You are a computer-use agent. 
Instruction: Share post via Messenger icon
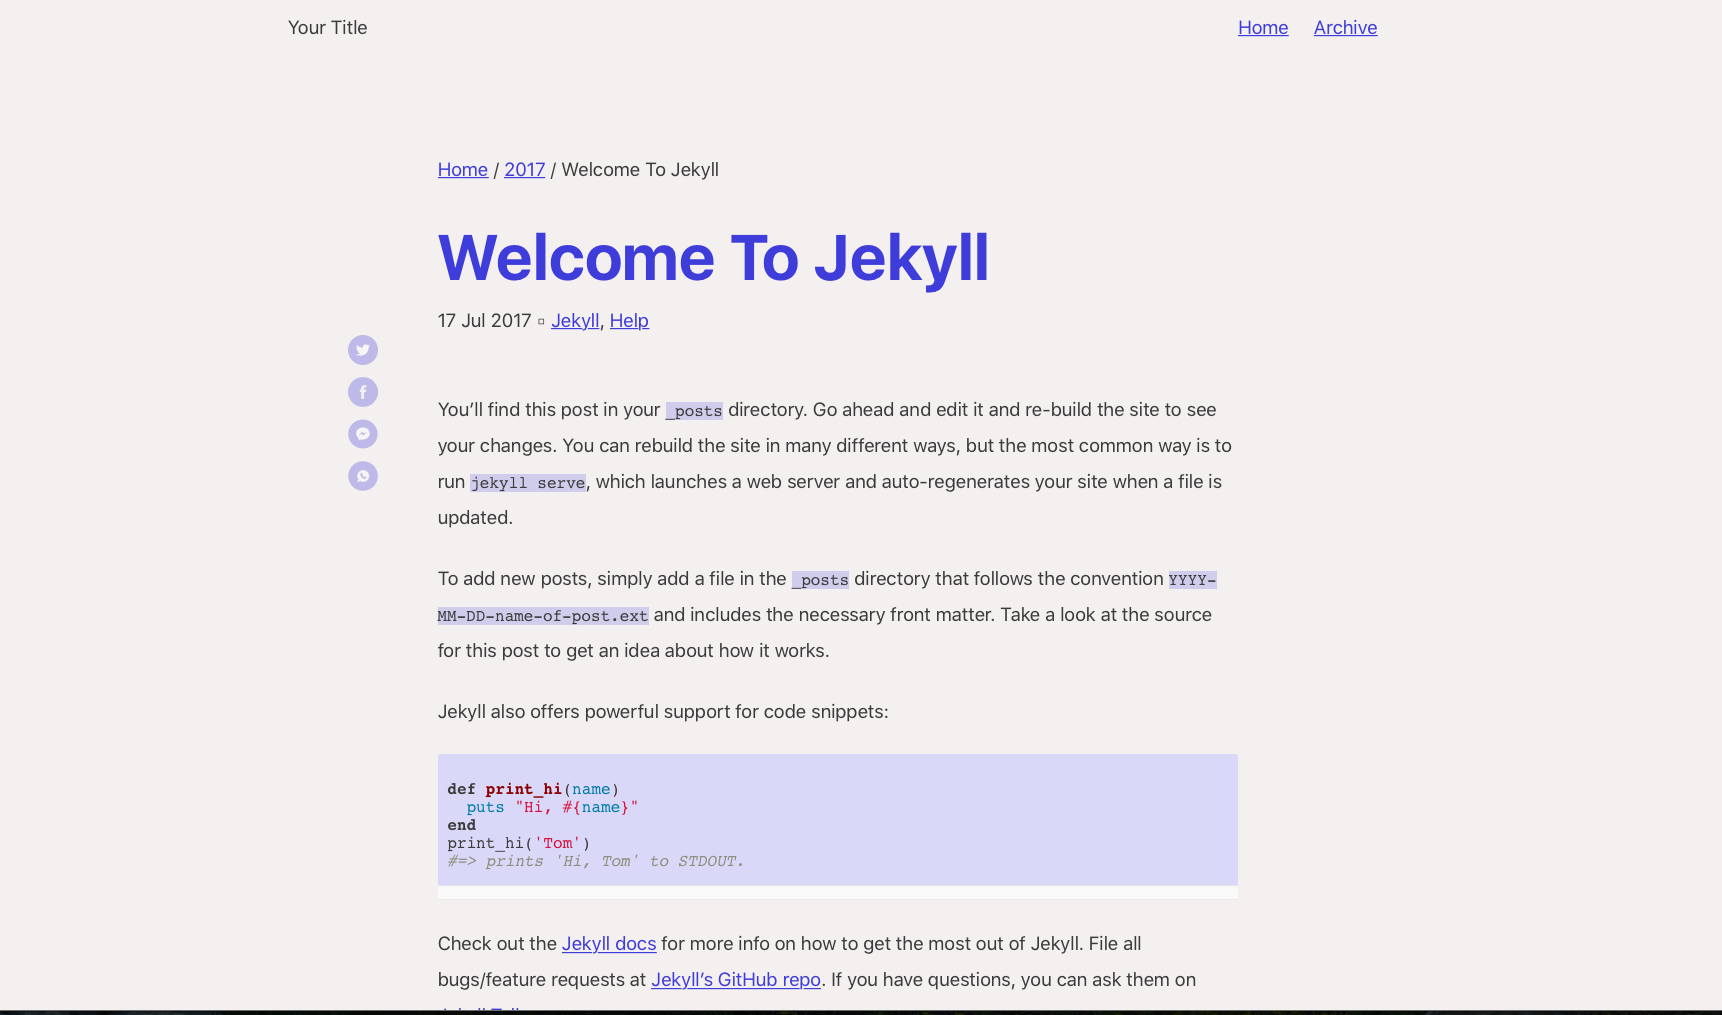pyautogui.click(x=363, y=434)
